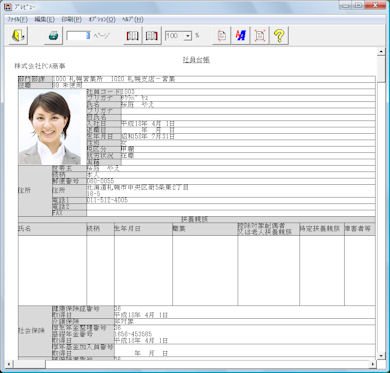The image size is (390, 373).
Task: Click the 障害者等 column header
Action: click(358, 229)
